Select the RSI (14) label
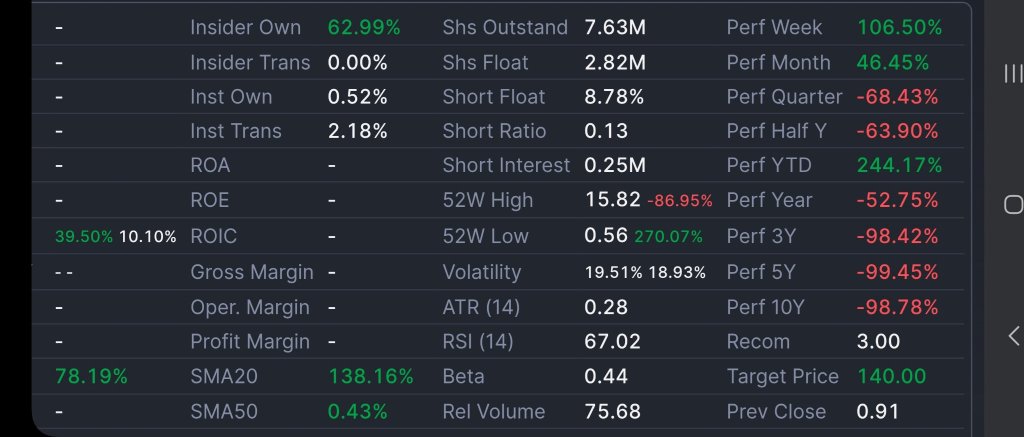The image size is (1024, 437). click(x=478, y=342)
